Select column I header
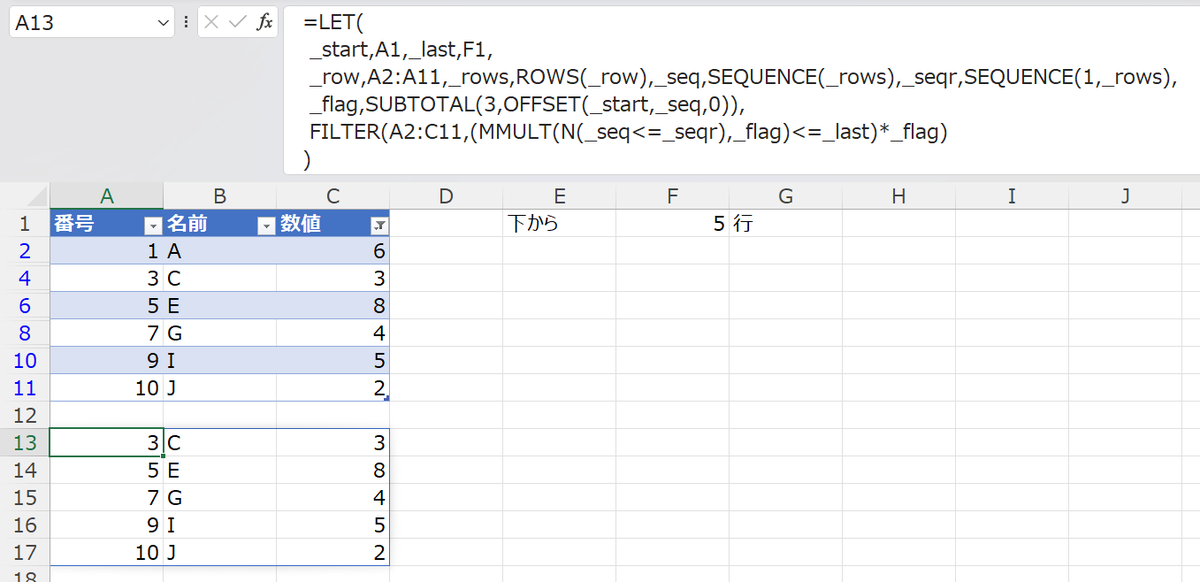 click(x=1011, y=197)
